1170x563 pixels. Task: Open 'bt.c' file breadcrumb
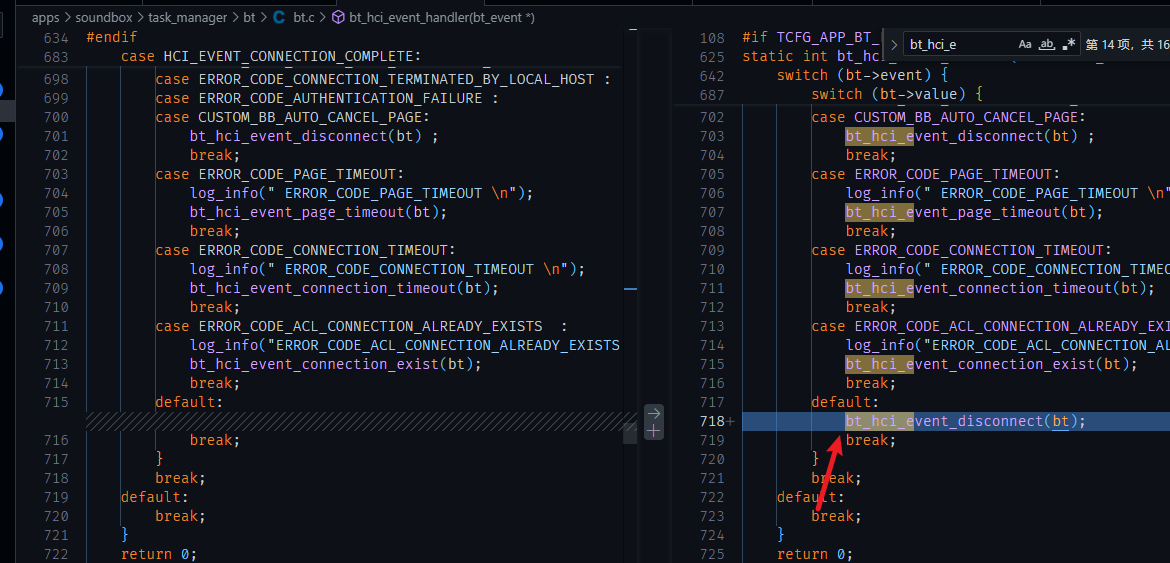[304, 16]
